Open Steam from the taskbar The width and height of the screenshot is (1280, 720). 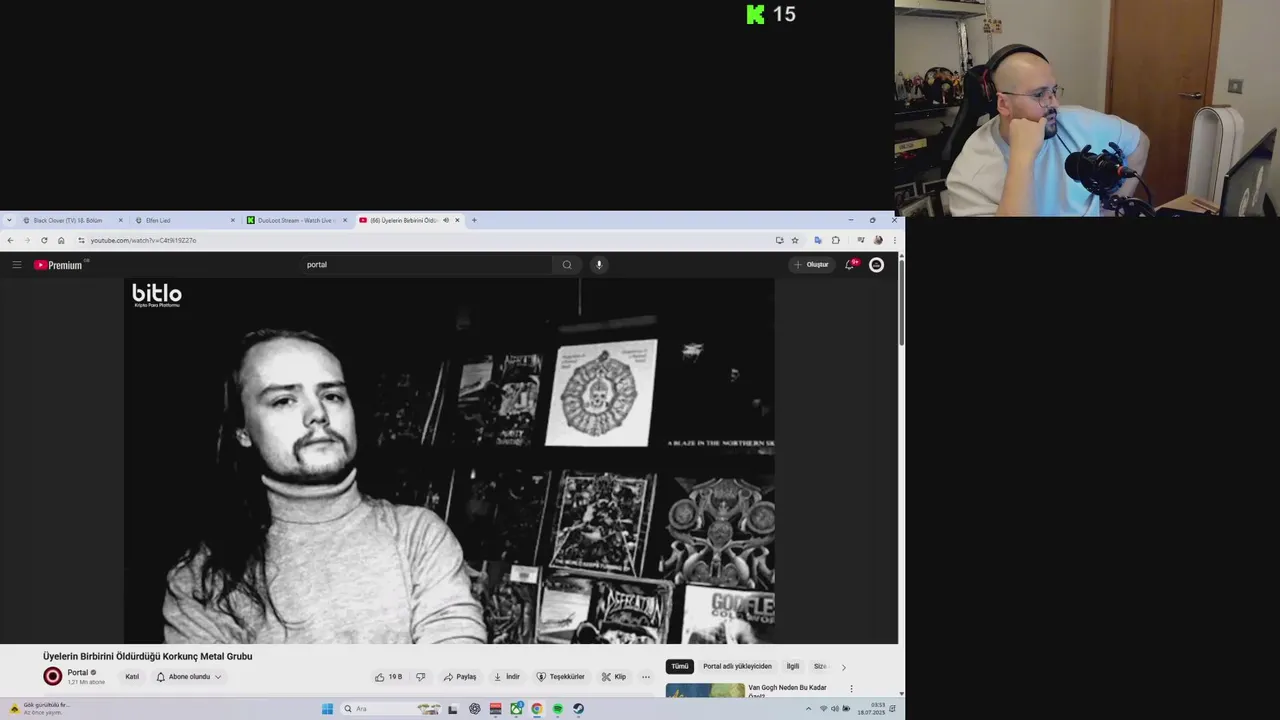pos(578,709)
